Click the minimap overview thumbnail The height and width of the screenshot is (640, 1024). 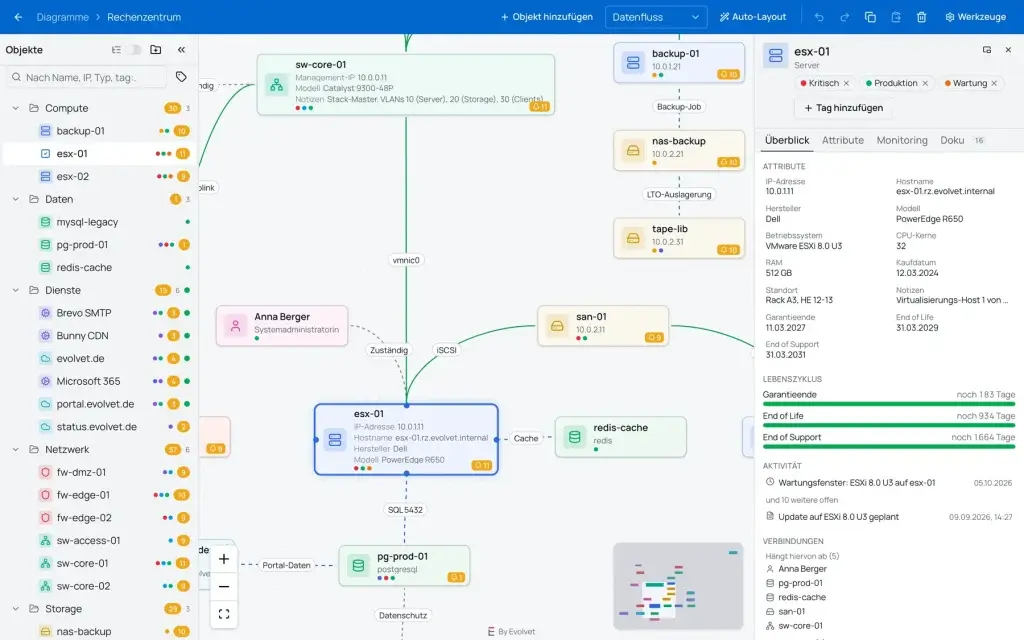coord(678,586)
